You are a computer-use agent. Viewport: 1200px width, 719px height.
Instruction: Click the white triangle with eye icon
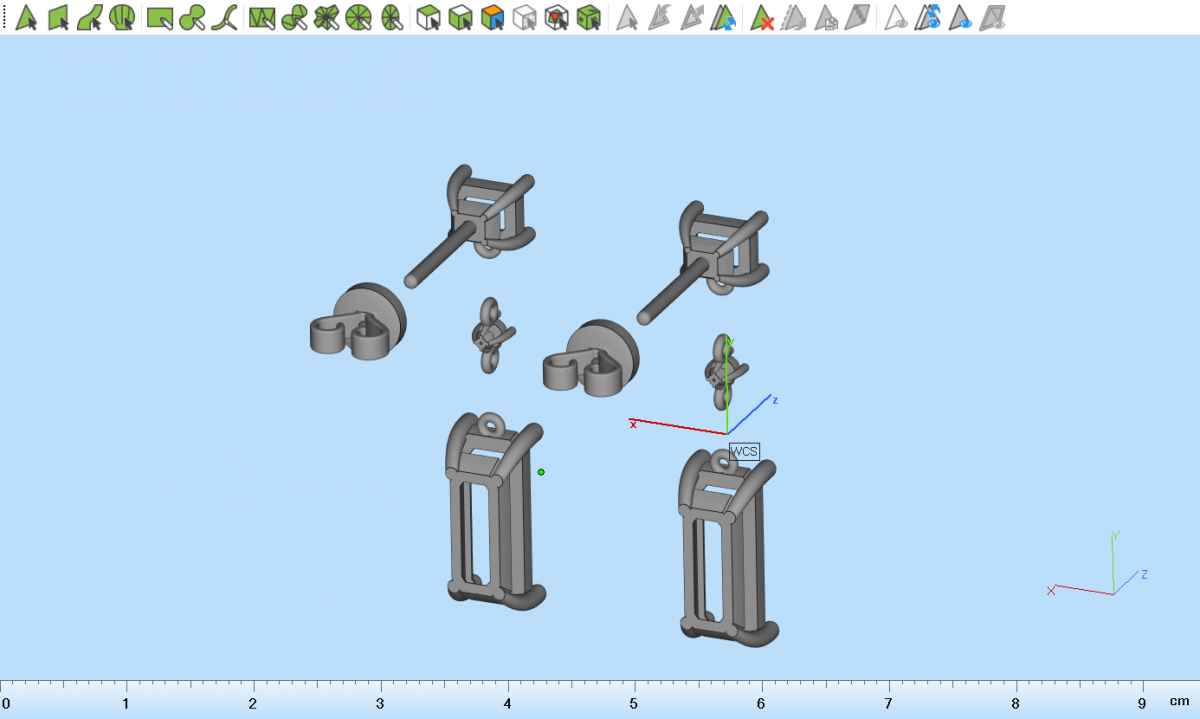click(x=897, y=17)
